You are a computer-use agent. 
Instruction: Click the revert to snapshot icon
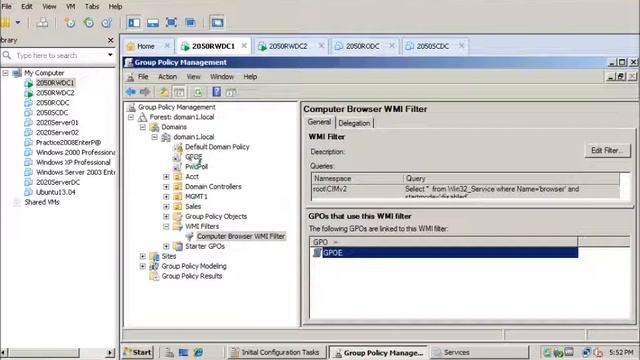click(x=88, y=22)
